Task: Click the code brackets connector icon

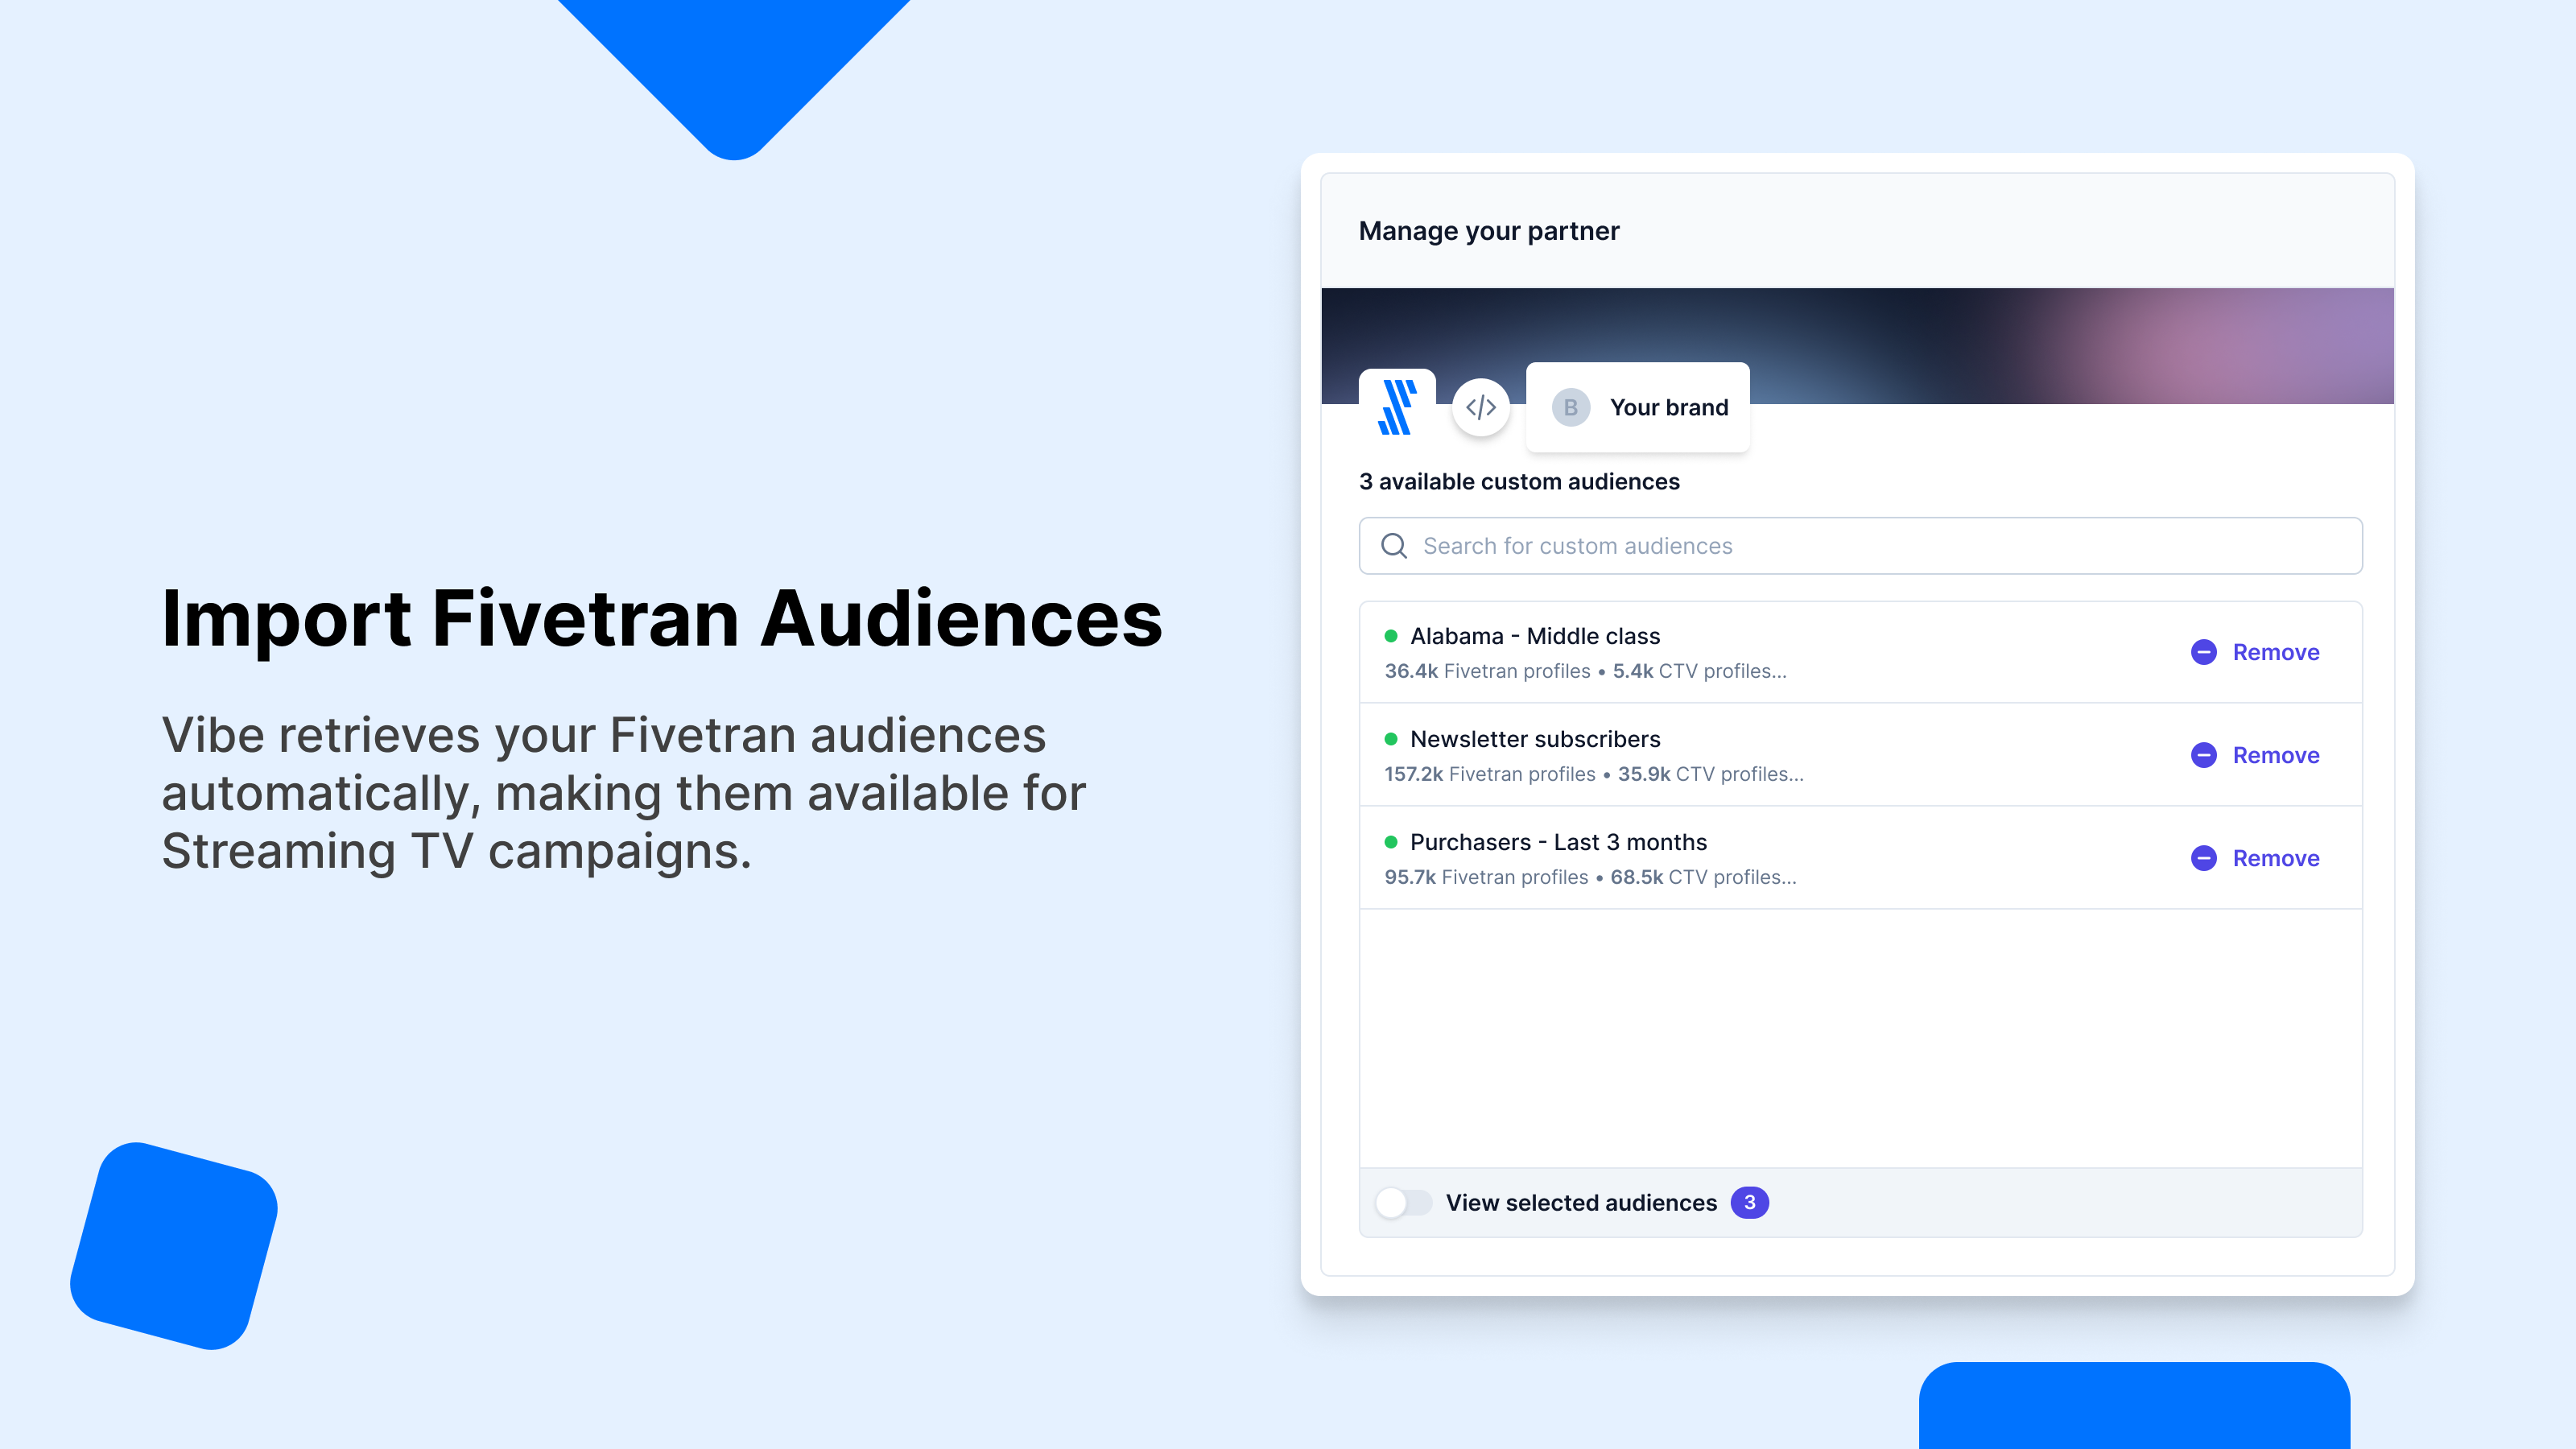Action: [x=1480, y=407]
